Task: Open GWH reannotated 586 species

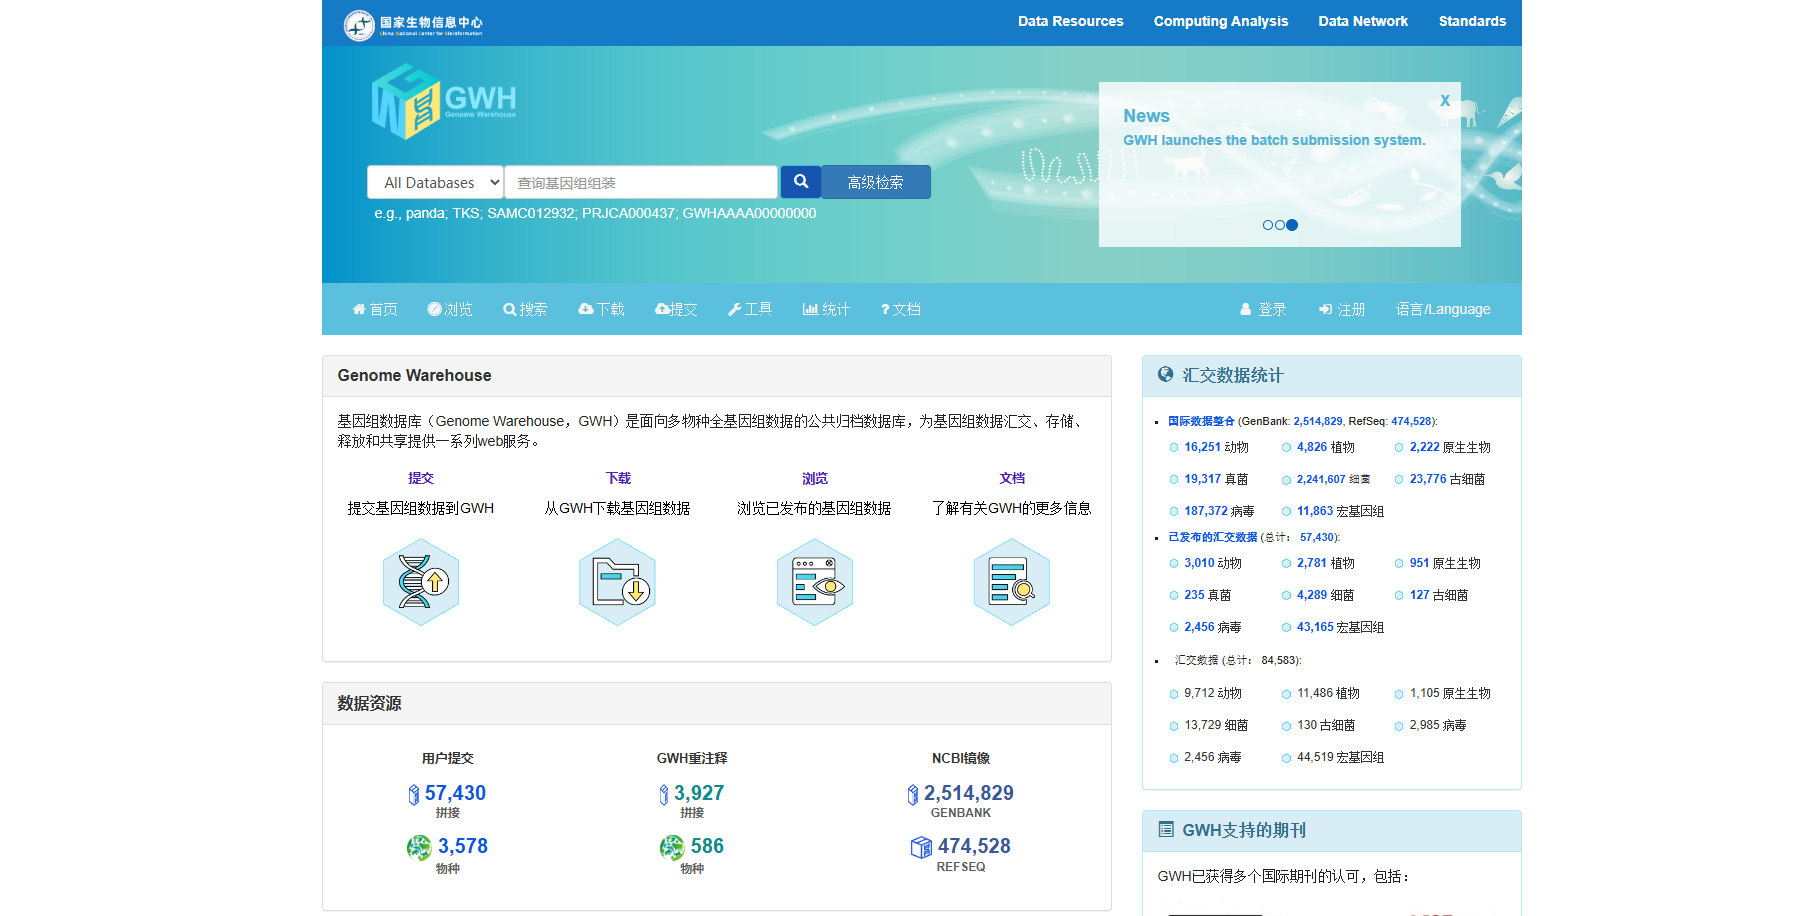Action: click(x=707, y=846)
